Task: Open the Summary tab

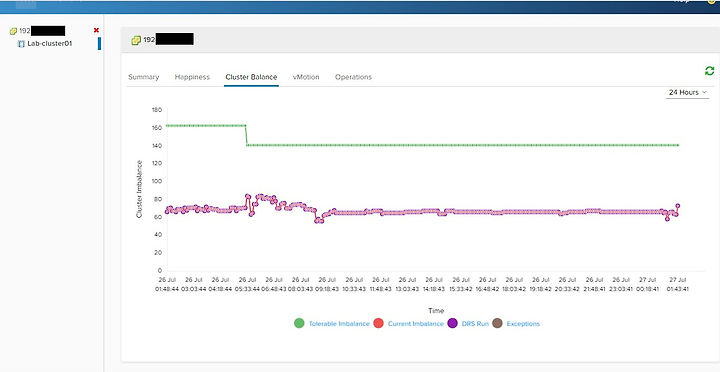Action: pos(144,77)
